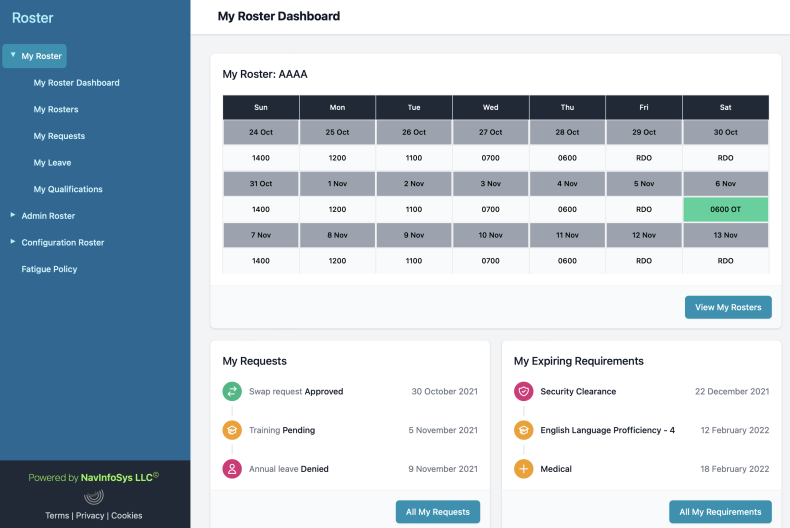Open My Rosters from the sidebar

tap(56, 109)
